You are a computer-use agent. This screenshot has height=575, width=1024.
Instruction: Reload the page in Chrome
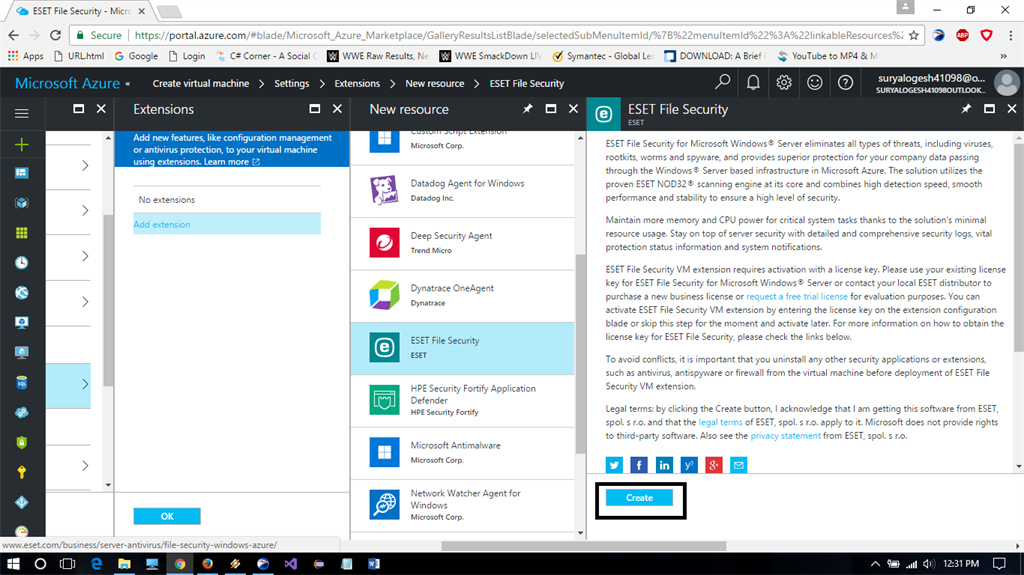tap(56, 35)
